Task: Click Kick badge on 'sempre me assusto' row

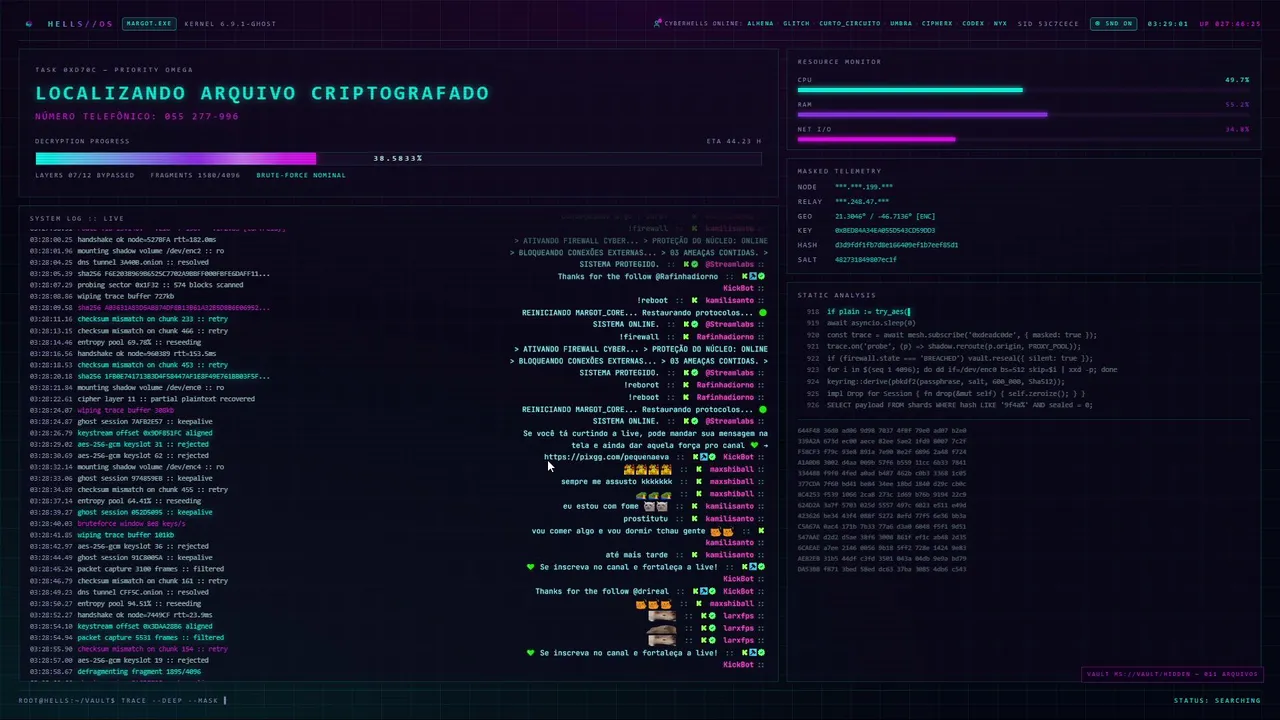Action: pyautogui.click(x=698, y=481)
